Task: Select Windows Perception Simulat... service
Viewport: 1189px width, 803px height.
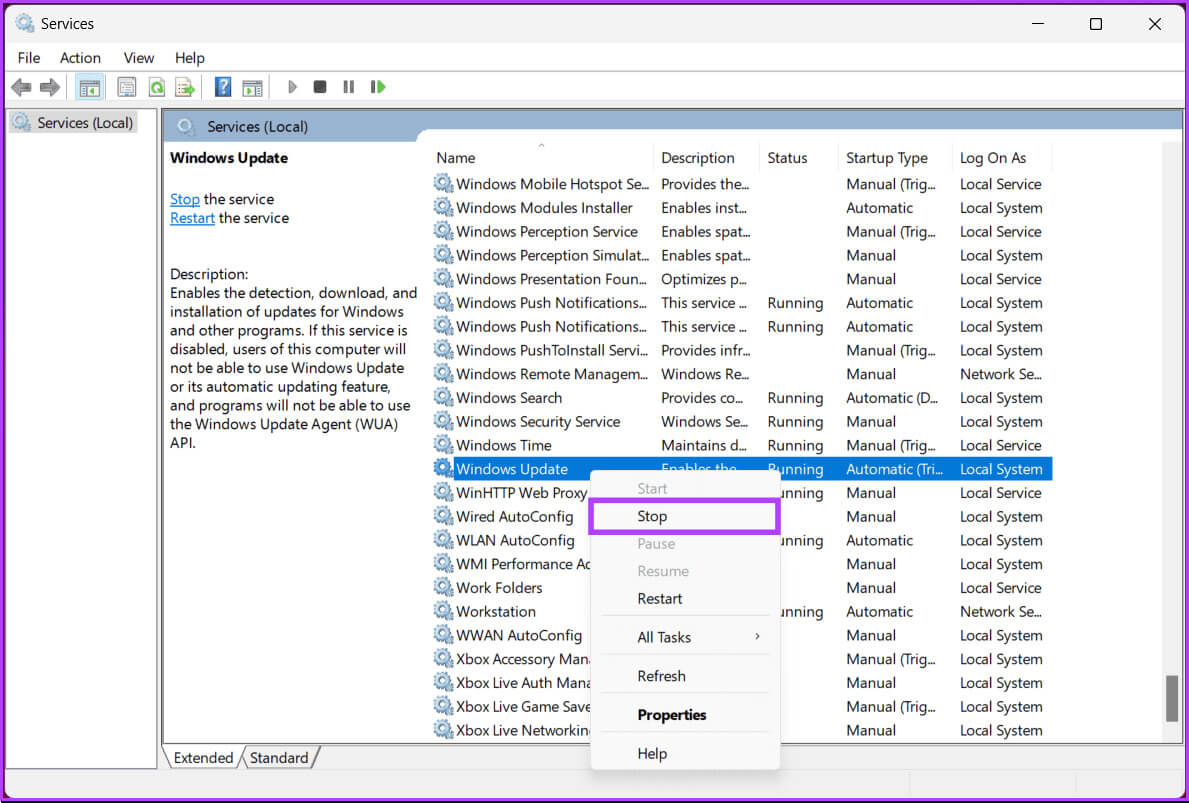Action: (x=552, y=255)
